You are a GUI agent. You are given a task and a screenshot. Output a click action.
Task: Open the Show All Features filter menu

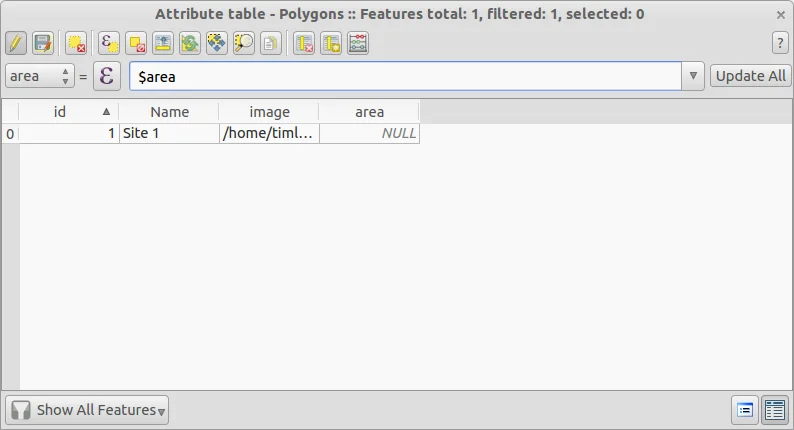[x=88, y=410]
